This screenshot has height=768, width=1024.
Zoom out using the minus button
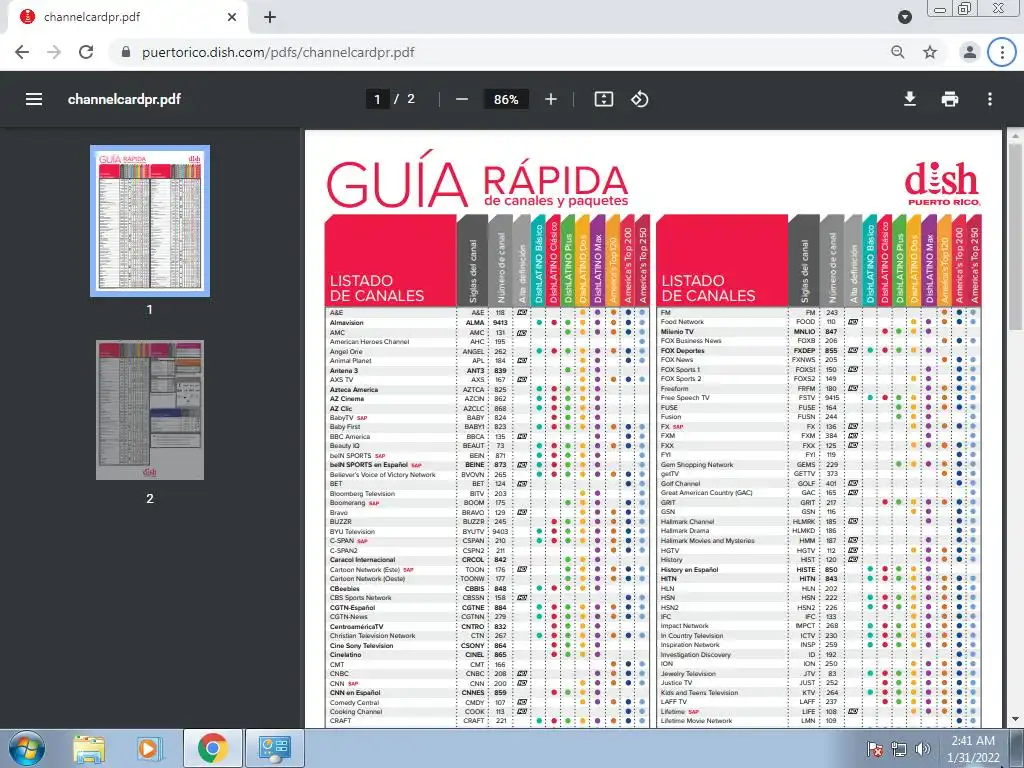(462, 99)
